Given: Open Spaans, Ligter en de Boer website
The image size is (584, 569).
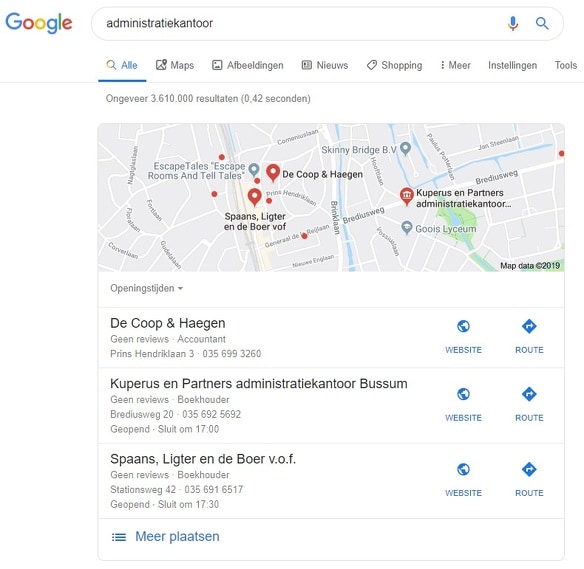Looking at the screenshot, I should (x=463, y=480).
